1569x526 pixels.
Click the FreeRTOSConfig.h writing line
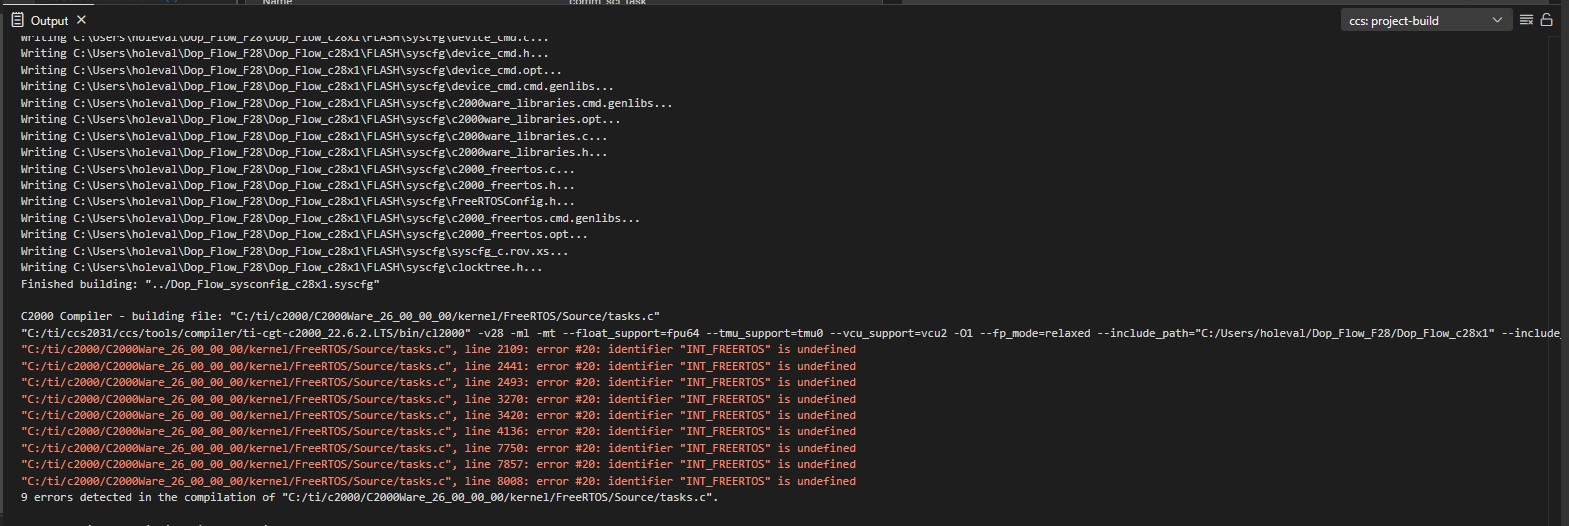[298, 201]
